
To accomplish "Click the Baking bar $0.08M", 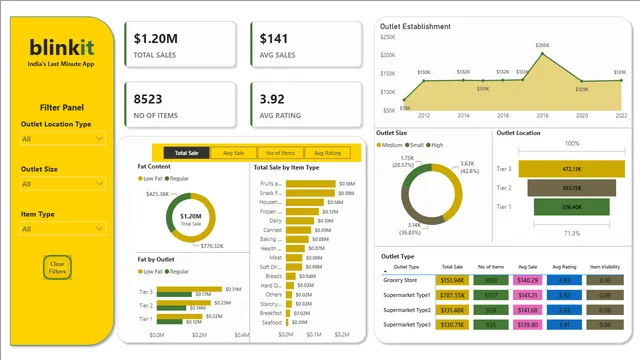I will pos(297,239).
